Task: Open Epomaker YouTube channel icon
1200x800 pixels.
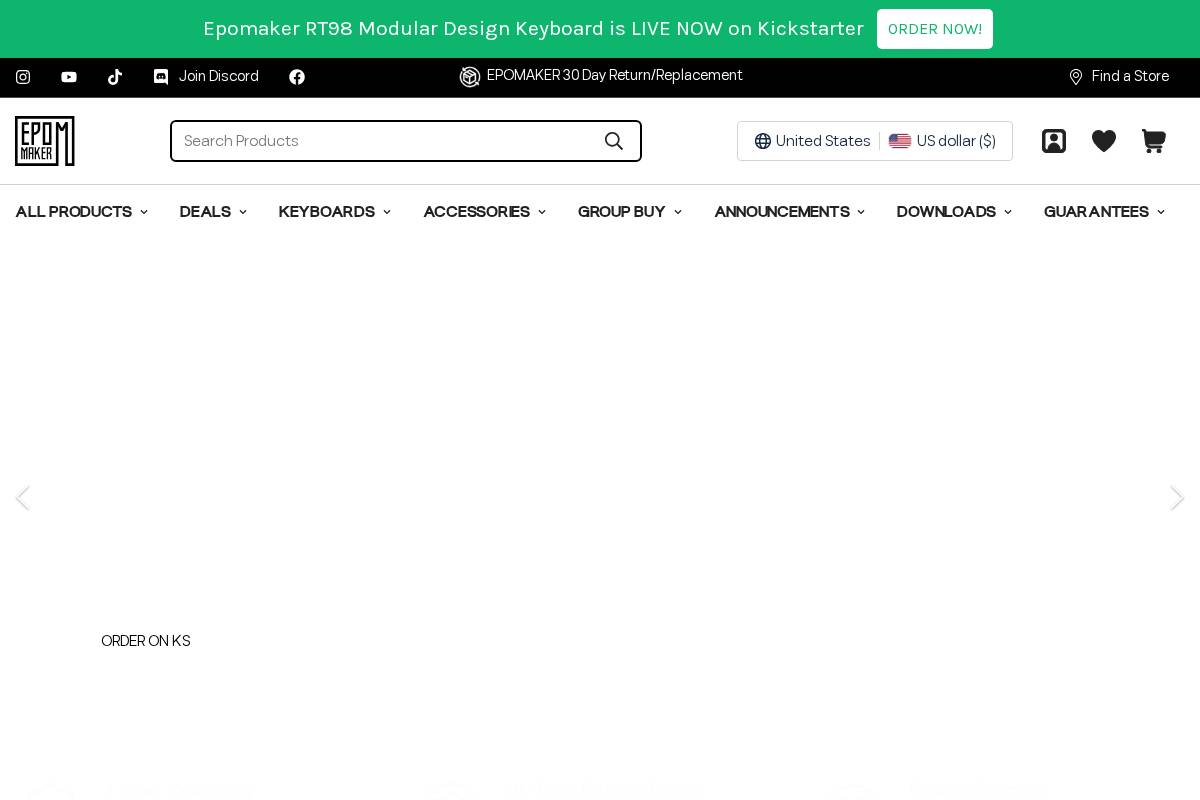Action: pyautogui.click(x=69, y=77)
